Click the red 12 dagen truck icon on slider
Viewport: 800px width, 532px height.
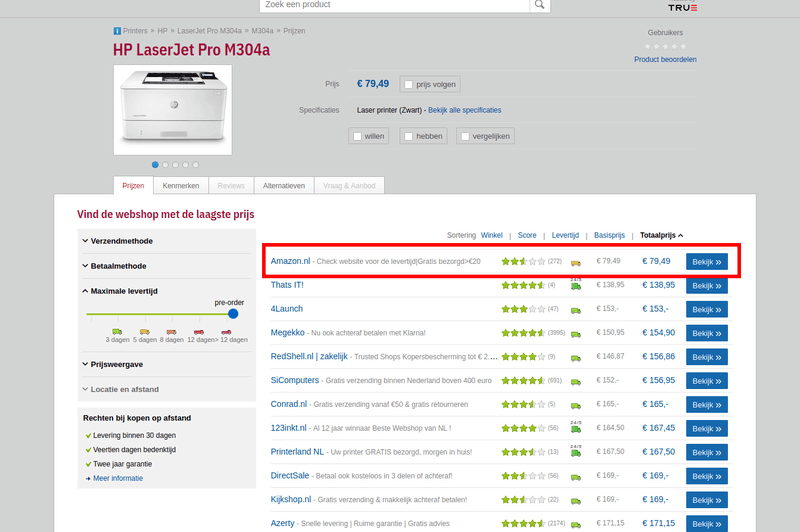tap(198, 332)
